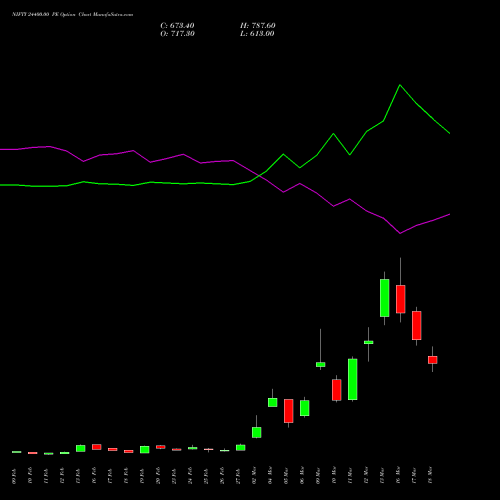Select the tall green candle for 13 Mar
This screenshot has height=500, width=500.
coord(384,298)
